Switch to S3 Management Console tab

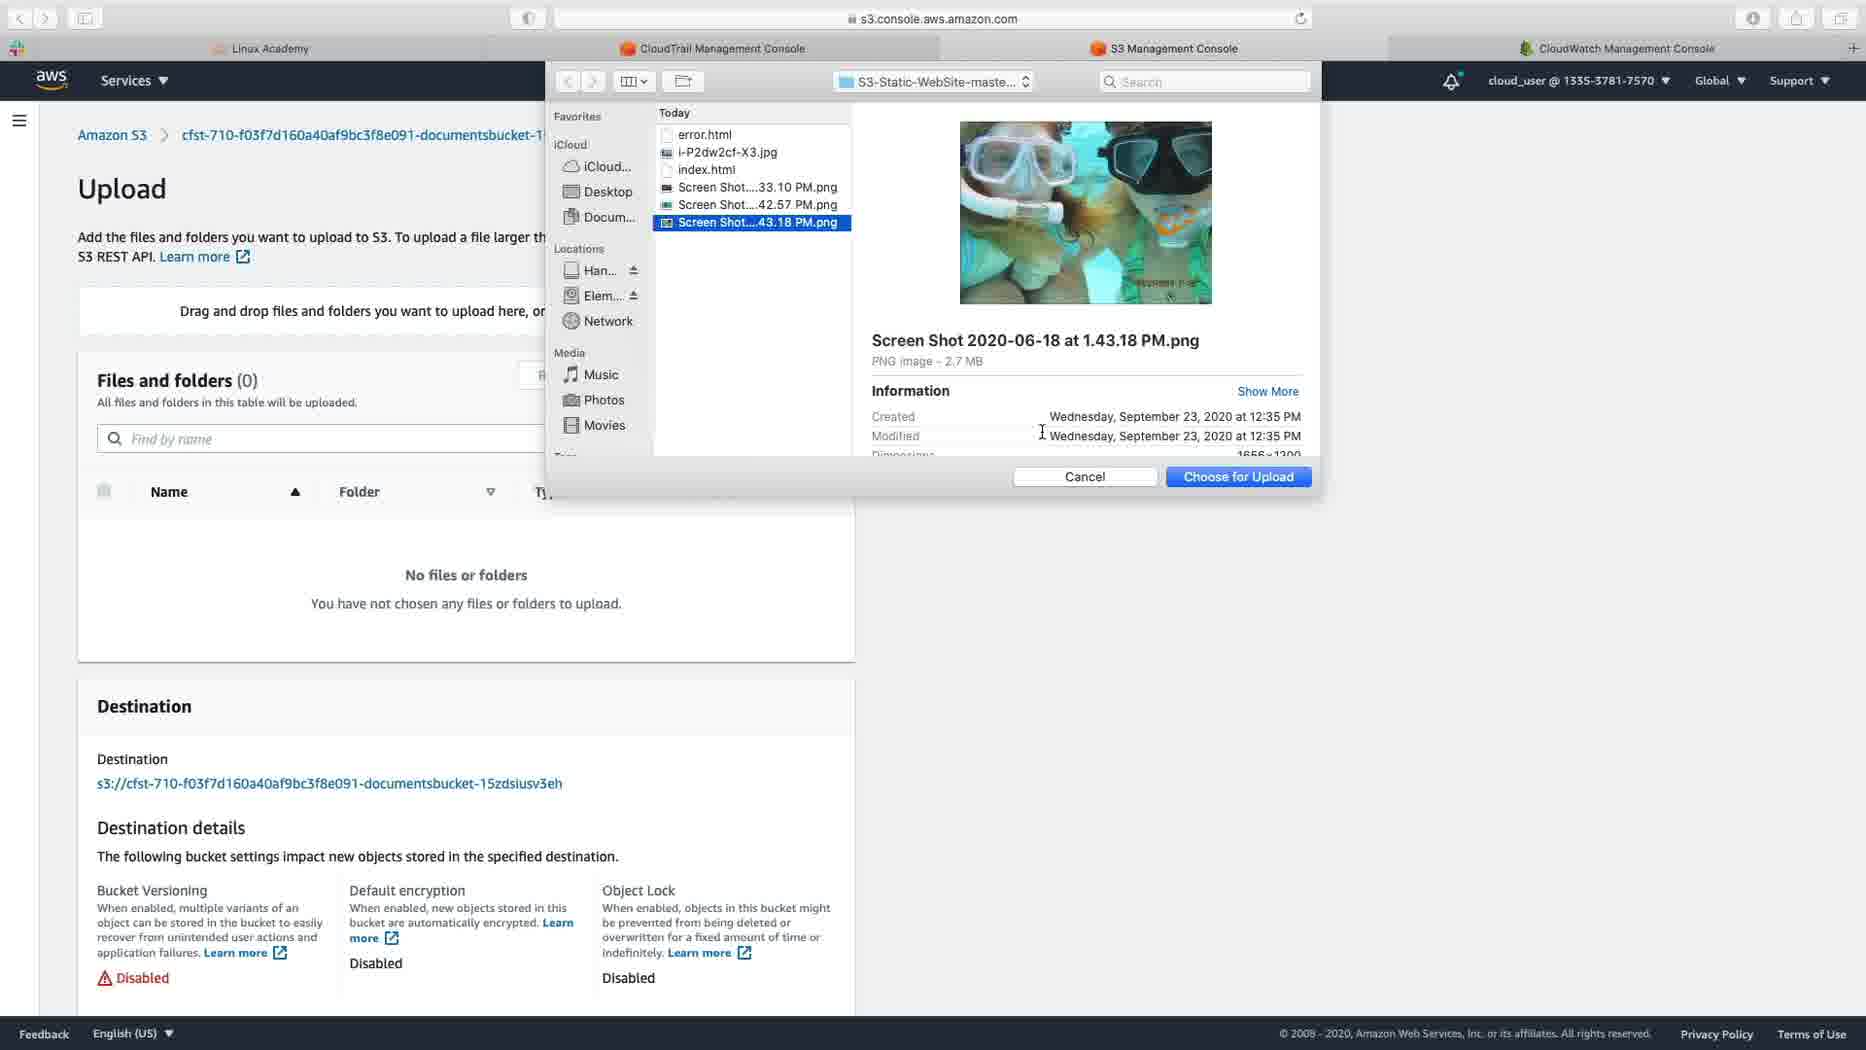[x=1164, y=48]
